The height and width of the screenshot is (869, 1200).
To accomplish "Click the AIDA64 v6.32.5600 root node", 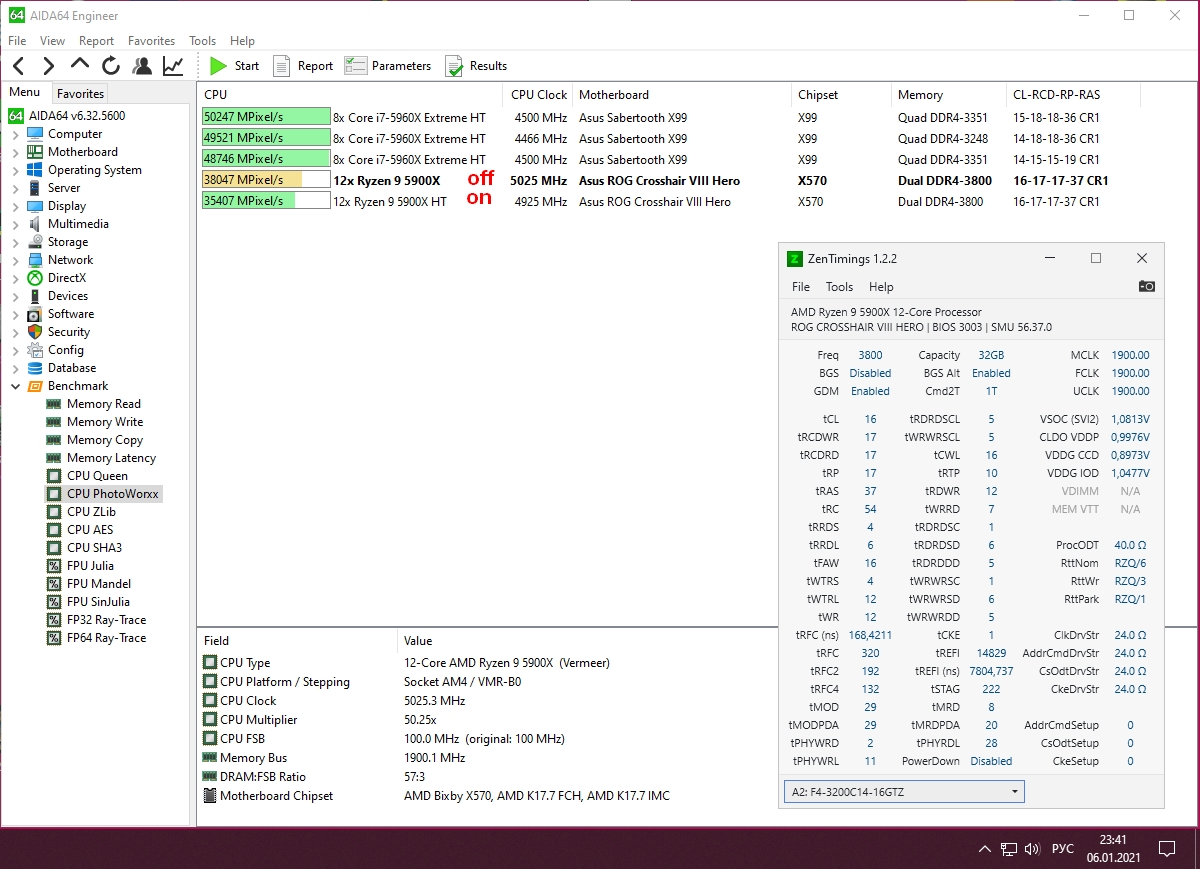I will click(x=77, y=116).
